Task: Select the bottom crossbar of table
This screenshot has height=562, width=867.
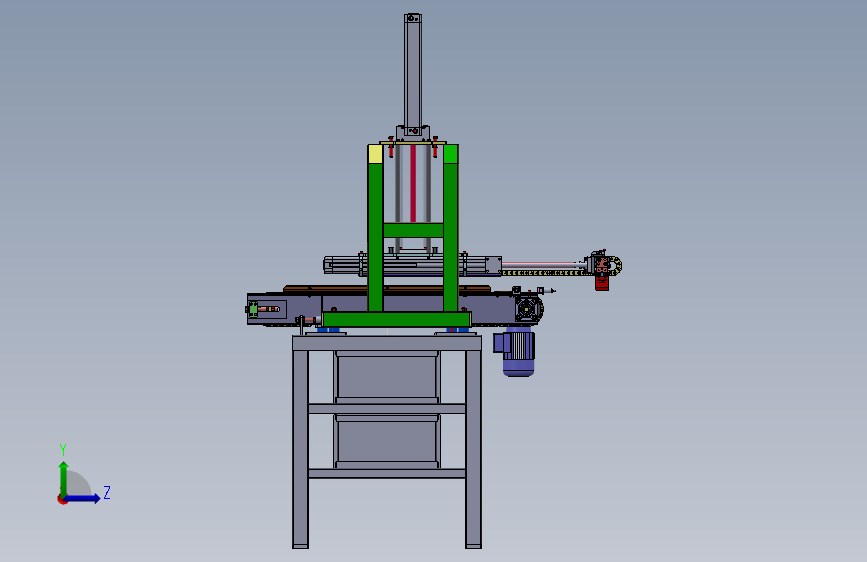Action: [387, 473]
